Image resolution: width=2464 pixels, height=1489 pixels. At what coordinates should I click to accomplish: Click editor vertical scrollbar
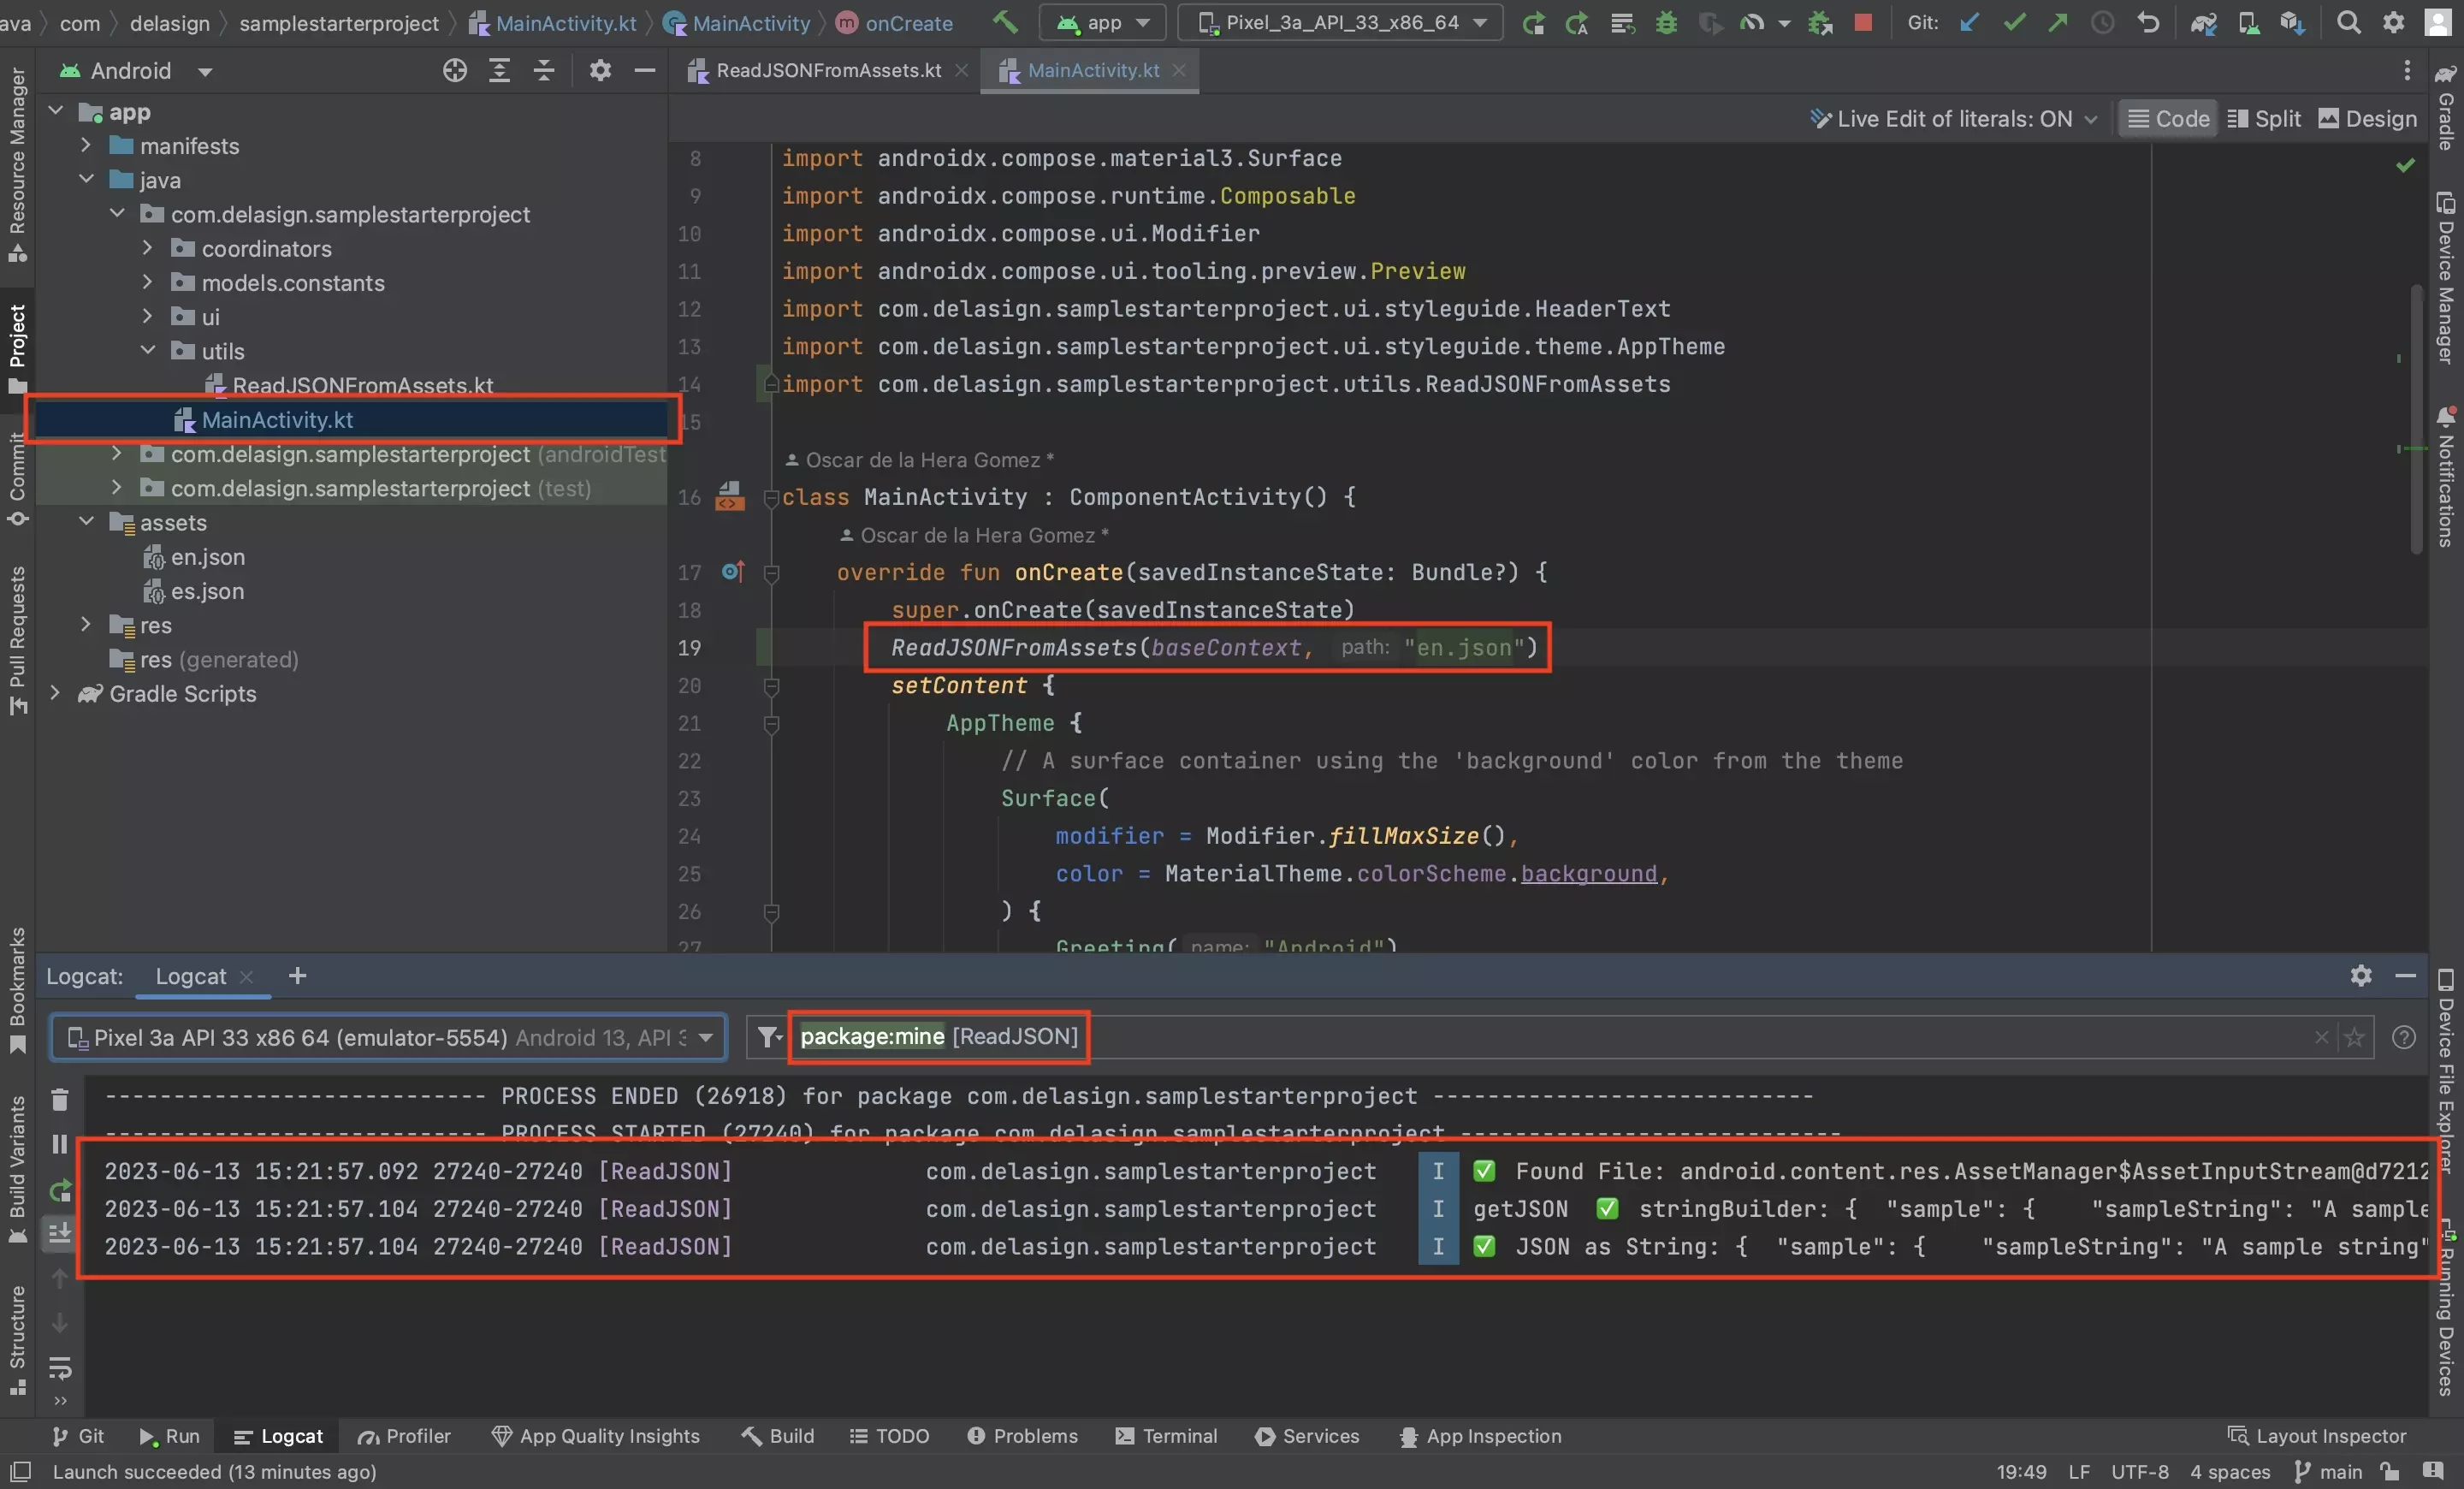[x=2415, y=420]
